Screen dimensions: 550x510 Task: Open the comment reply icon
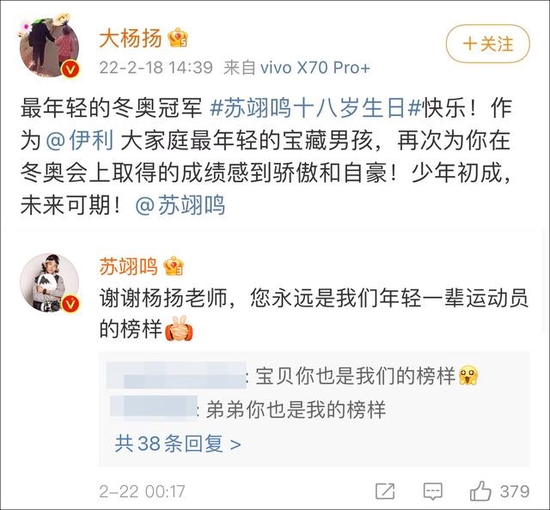pos(433,491)
